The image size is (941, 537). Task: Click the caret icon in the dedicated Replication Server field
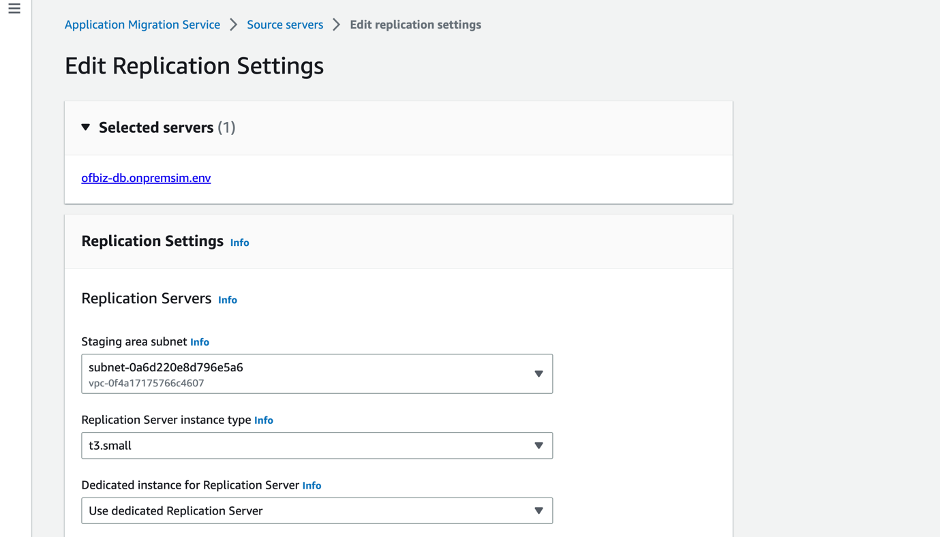(538, 511)
